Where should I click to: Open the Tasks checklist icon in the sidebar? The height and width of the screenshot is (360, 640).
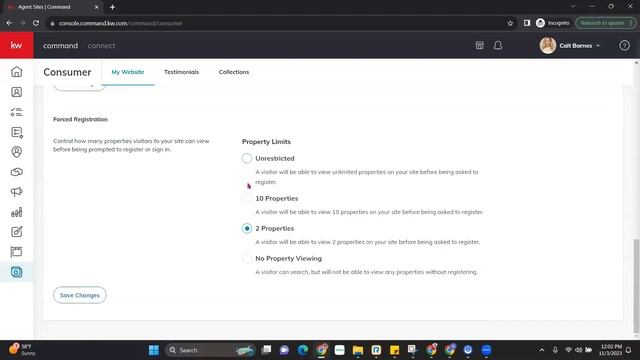coord(16,112)
